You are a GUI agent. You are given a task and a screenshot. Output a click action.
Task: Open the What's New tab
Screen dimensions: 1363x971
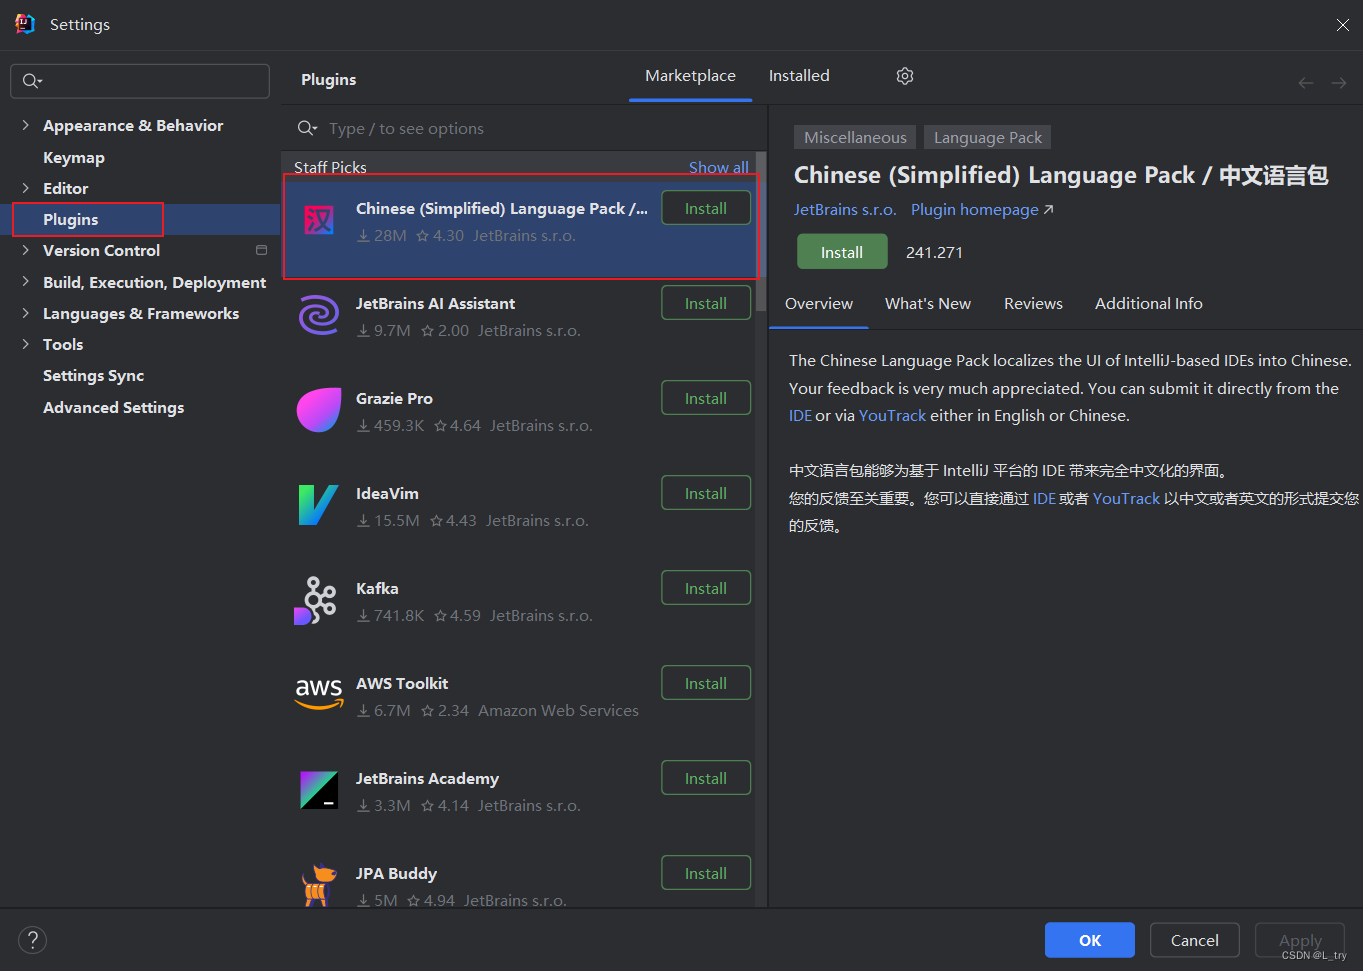coord(927,304)
